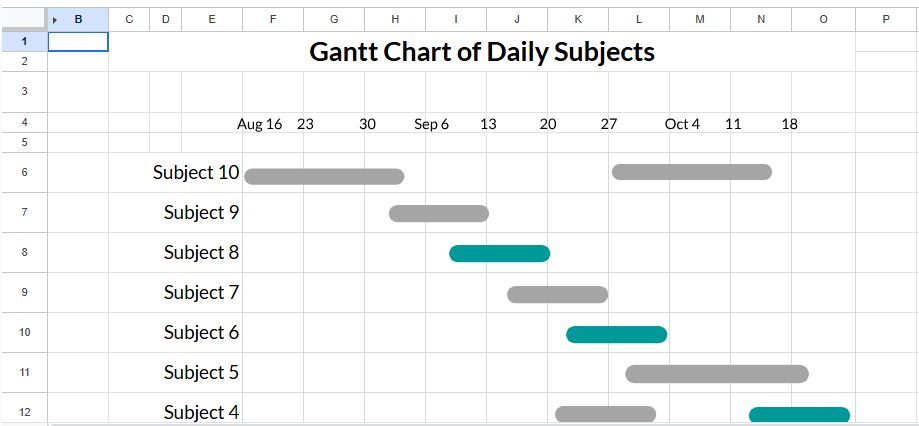
Task: Expand hidden column A using header arrow
Action: point(55,19)
